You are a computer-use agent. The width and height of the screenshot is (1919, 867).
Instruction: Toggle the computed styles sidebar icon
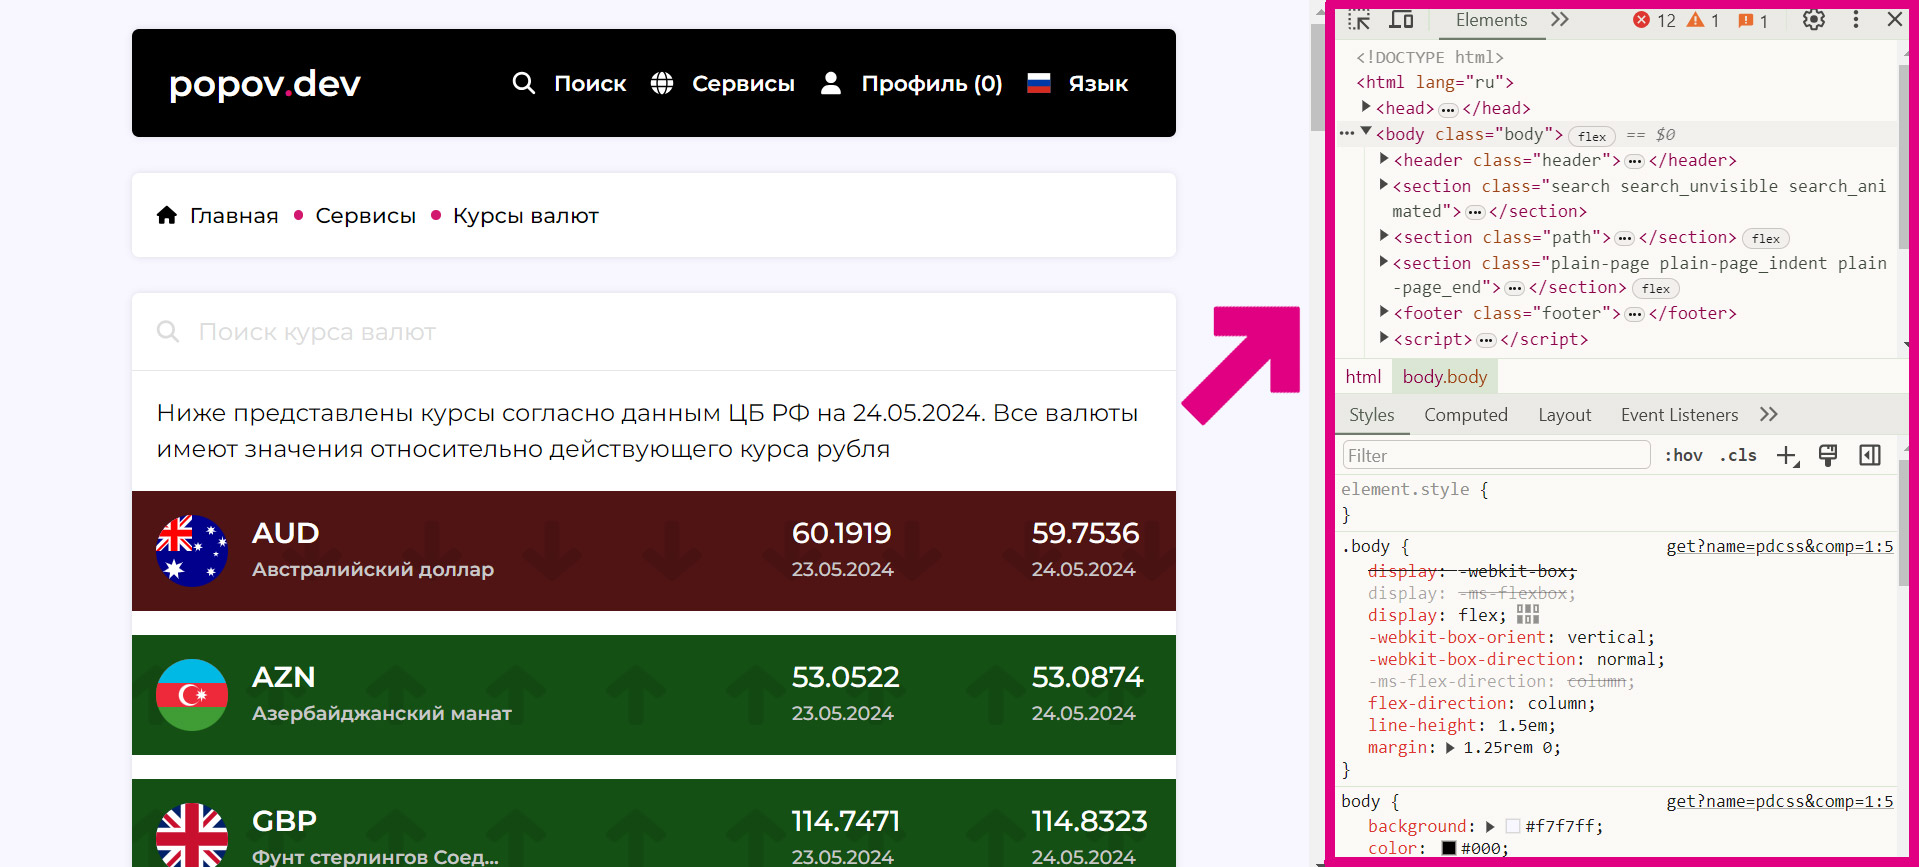[x=1869, y=456]
